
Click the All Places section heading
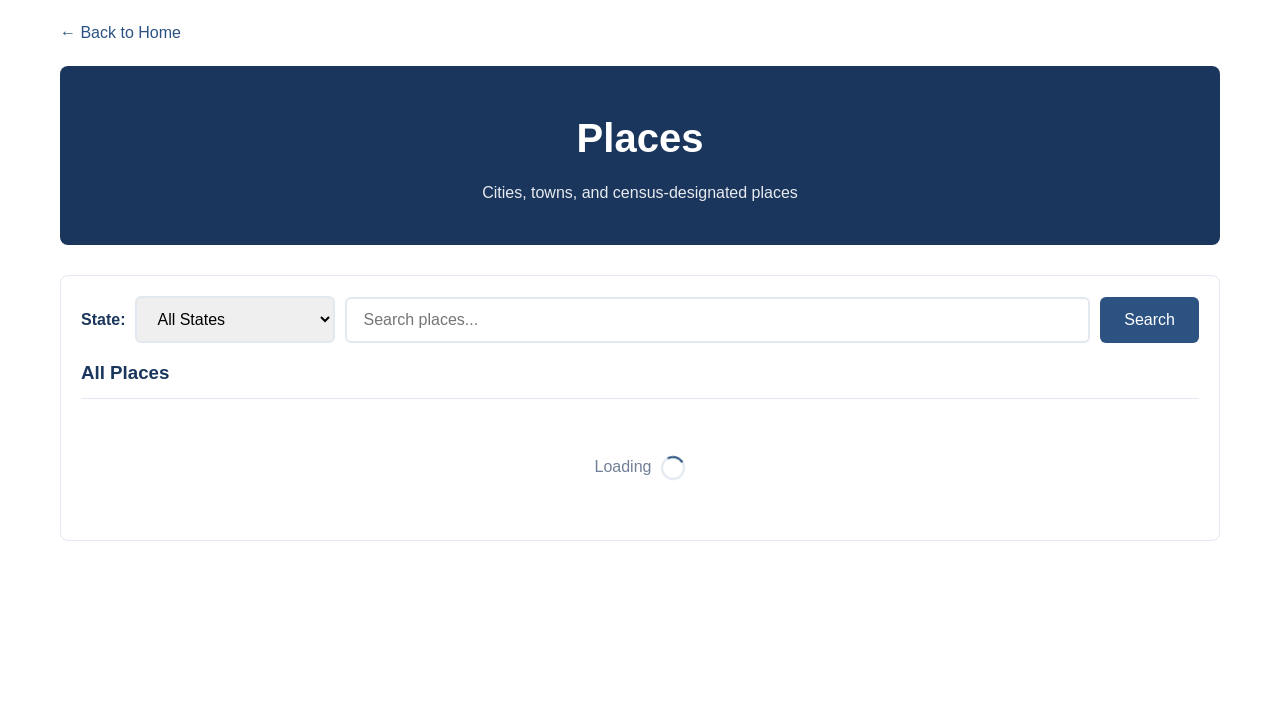pyautogui.click(x=125, y=373)
